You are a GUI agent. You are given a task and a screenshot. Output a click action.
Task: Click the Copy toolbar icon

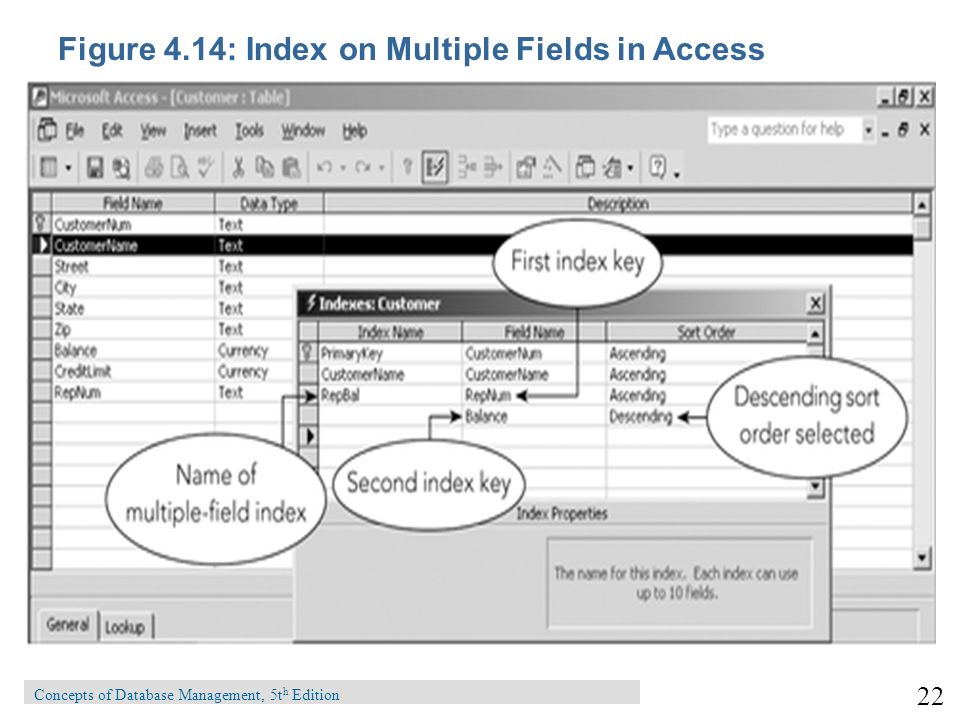coord(264,167)
